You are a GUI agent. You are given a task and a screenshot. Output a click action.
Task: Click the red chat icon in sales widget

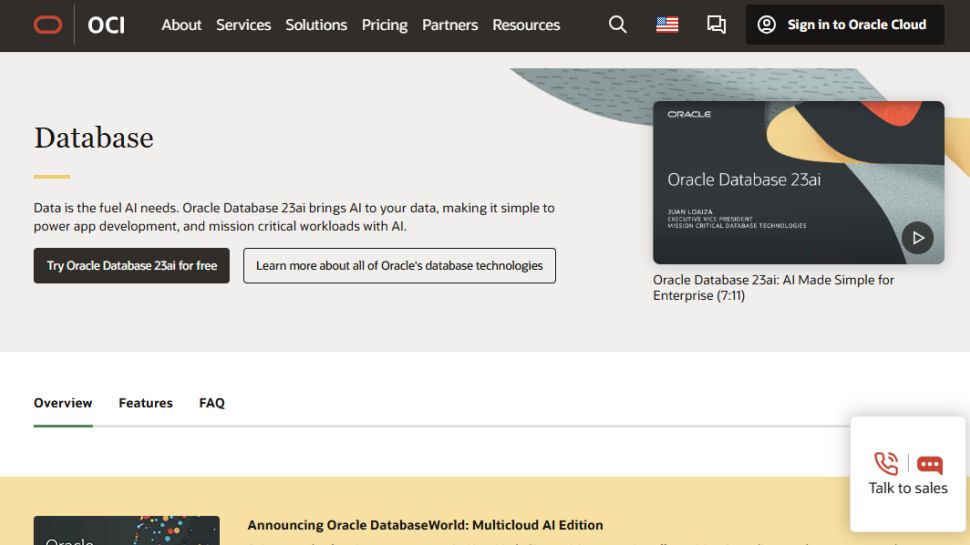929,465
